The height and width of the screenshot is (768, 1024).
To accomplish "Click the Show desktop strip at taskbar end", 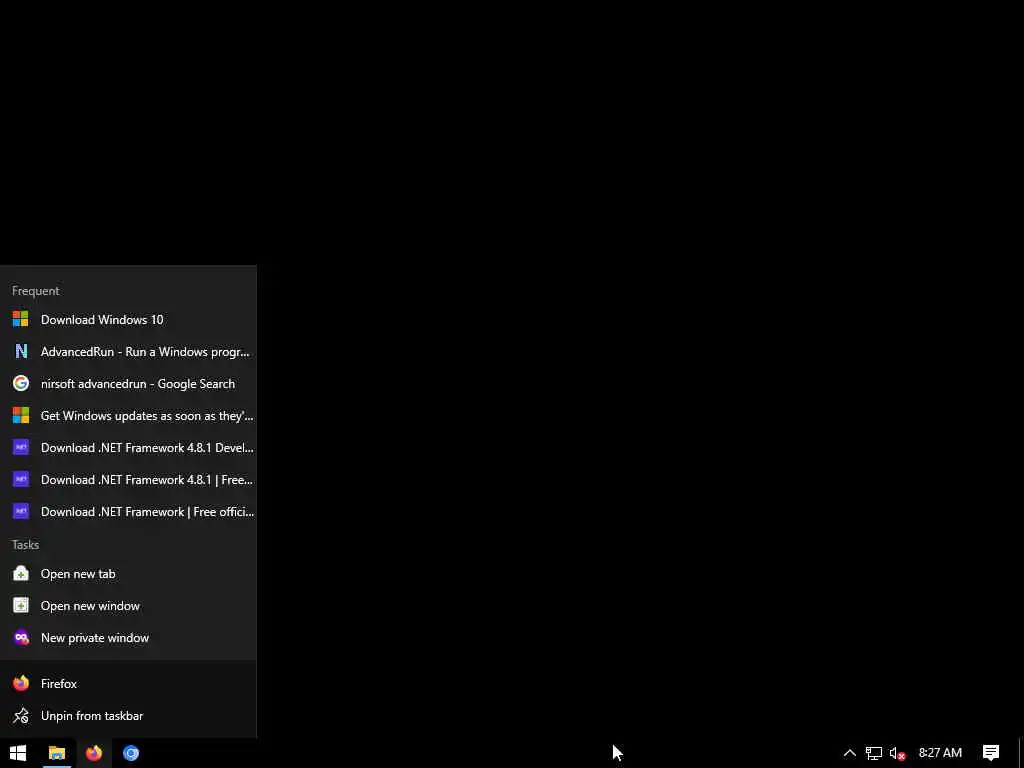I will click(x=1021, y=753).
